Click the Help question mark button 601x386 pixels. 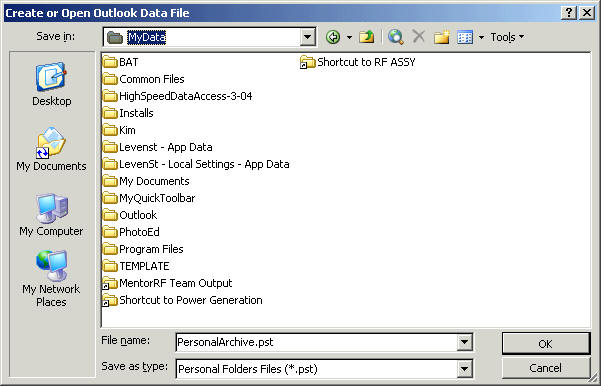pos(569,13)
